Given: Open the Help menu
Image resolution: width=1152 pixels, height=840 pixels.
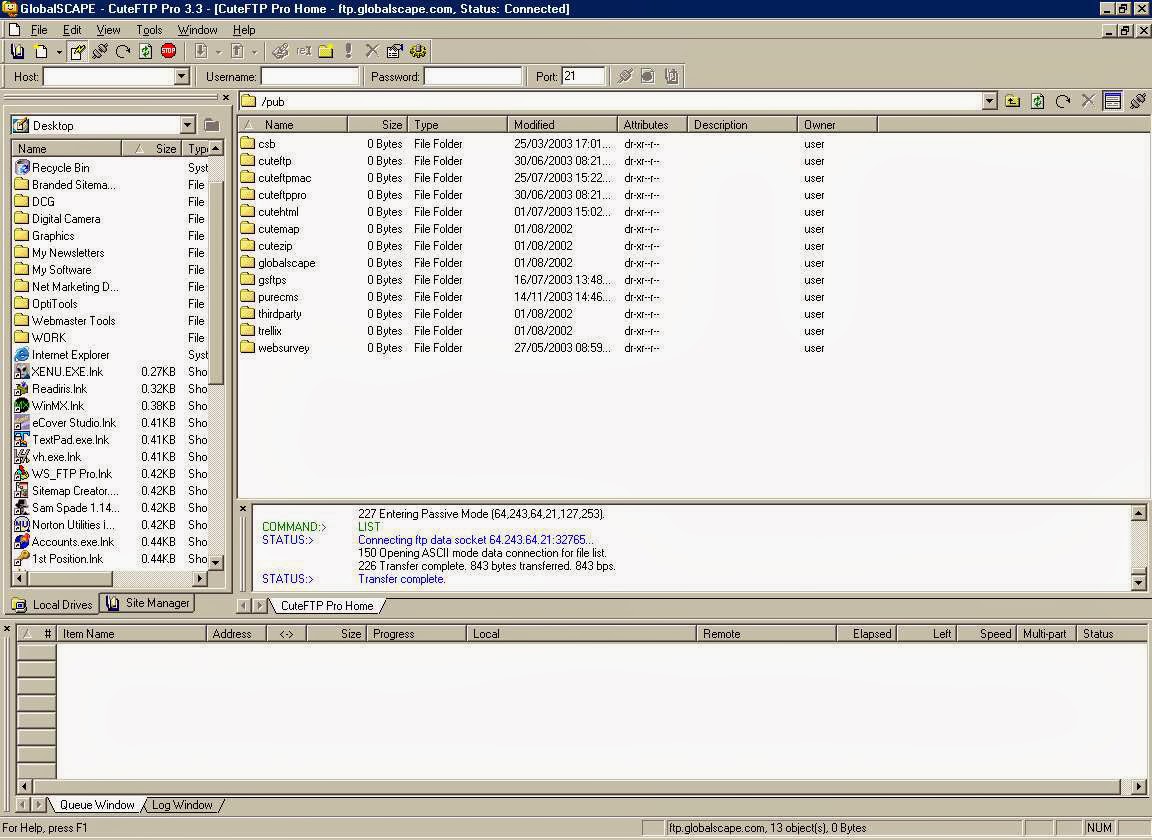Looking at the screenshot, I should click(x=244, y=30).
